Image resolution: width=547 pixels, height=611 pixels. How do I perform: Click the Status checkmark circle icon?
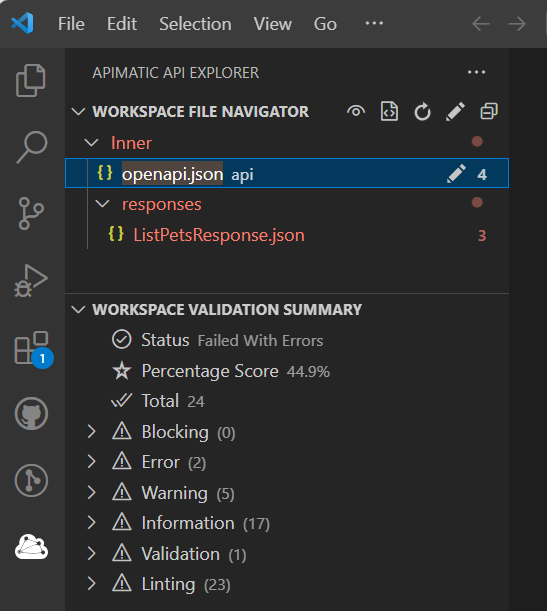[x=122, y=339]
